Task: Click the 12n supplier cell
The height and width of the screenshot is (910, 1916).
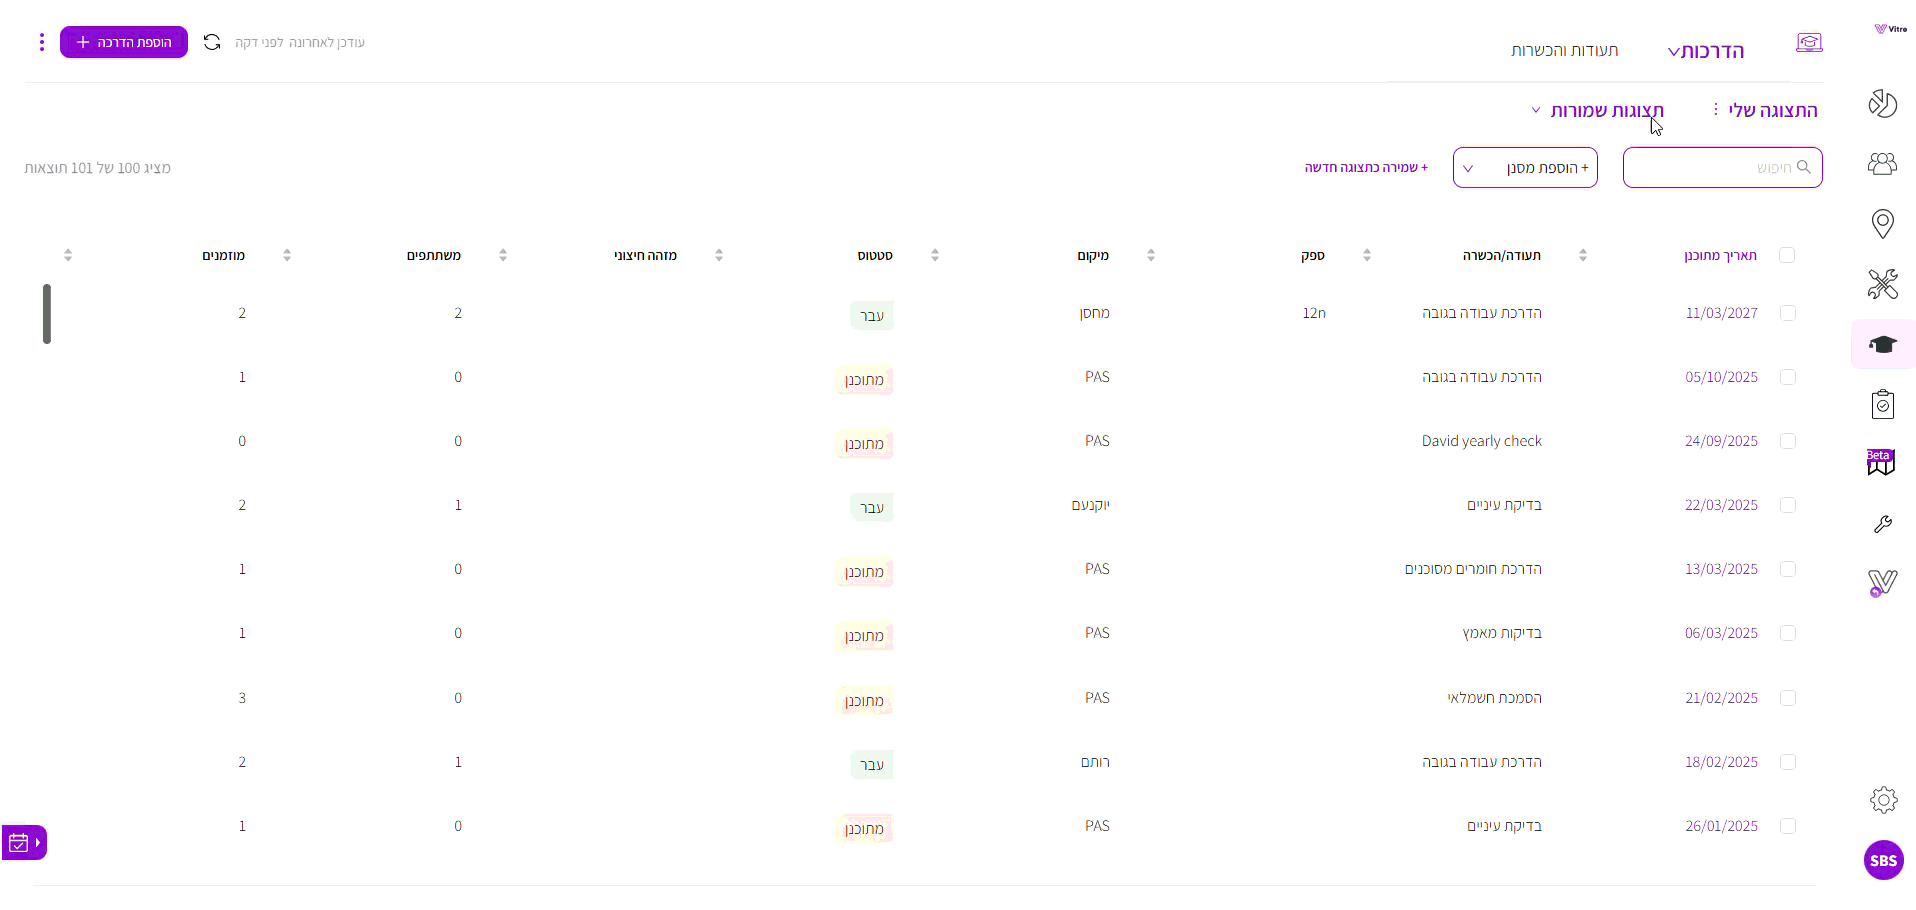Action: [1314, 313]
